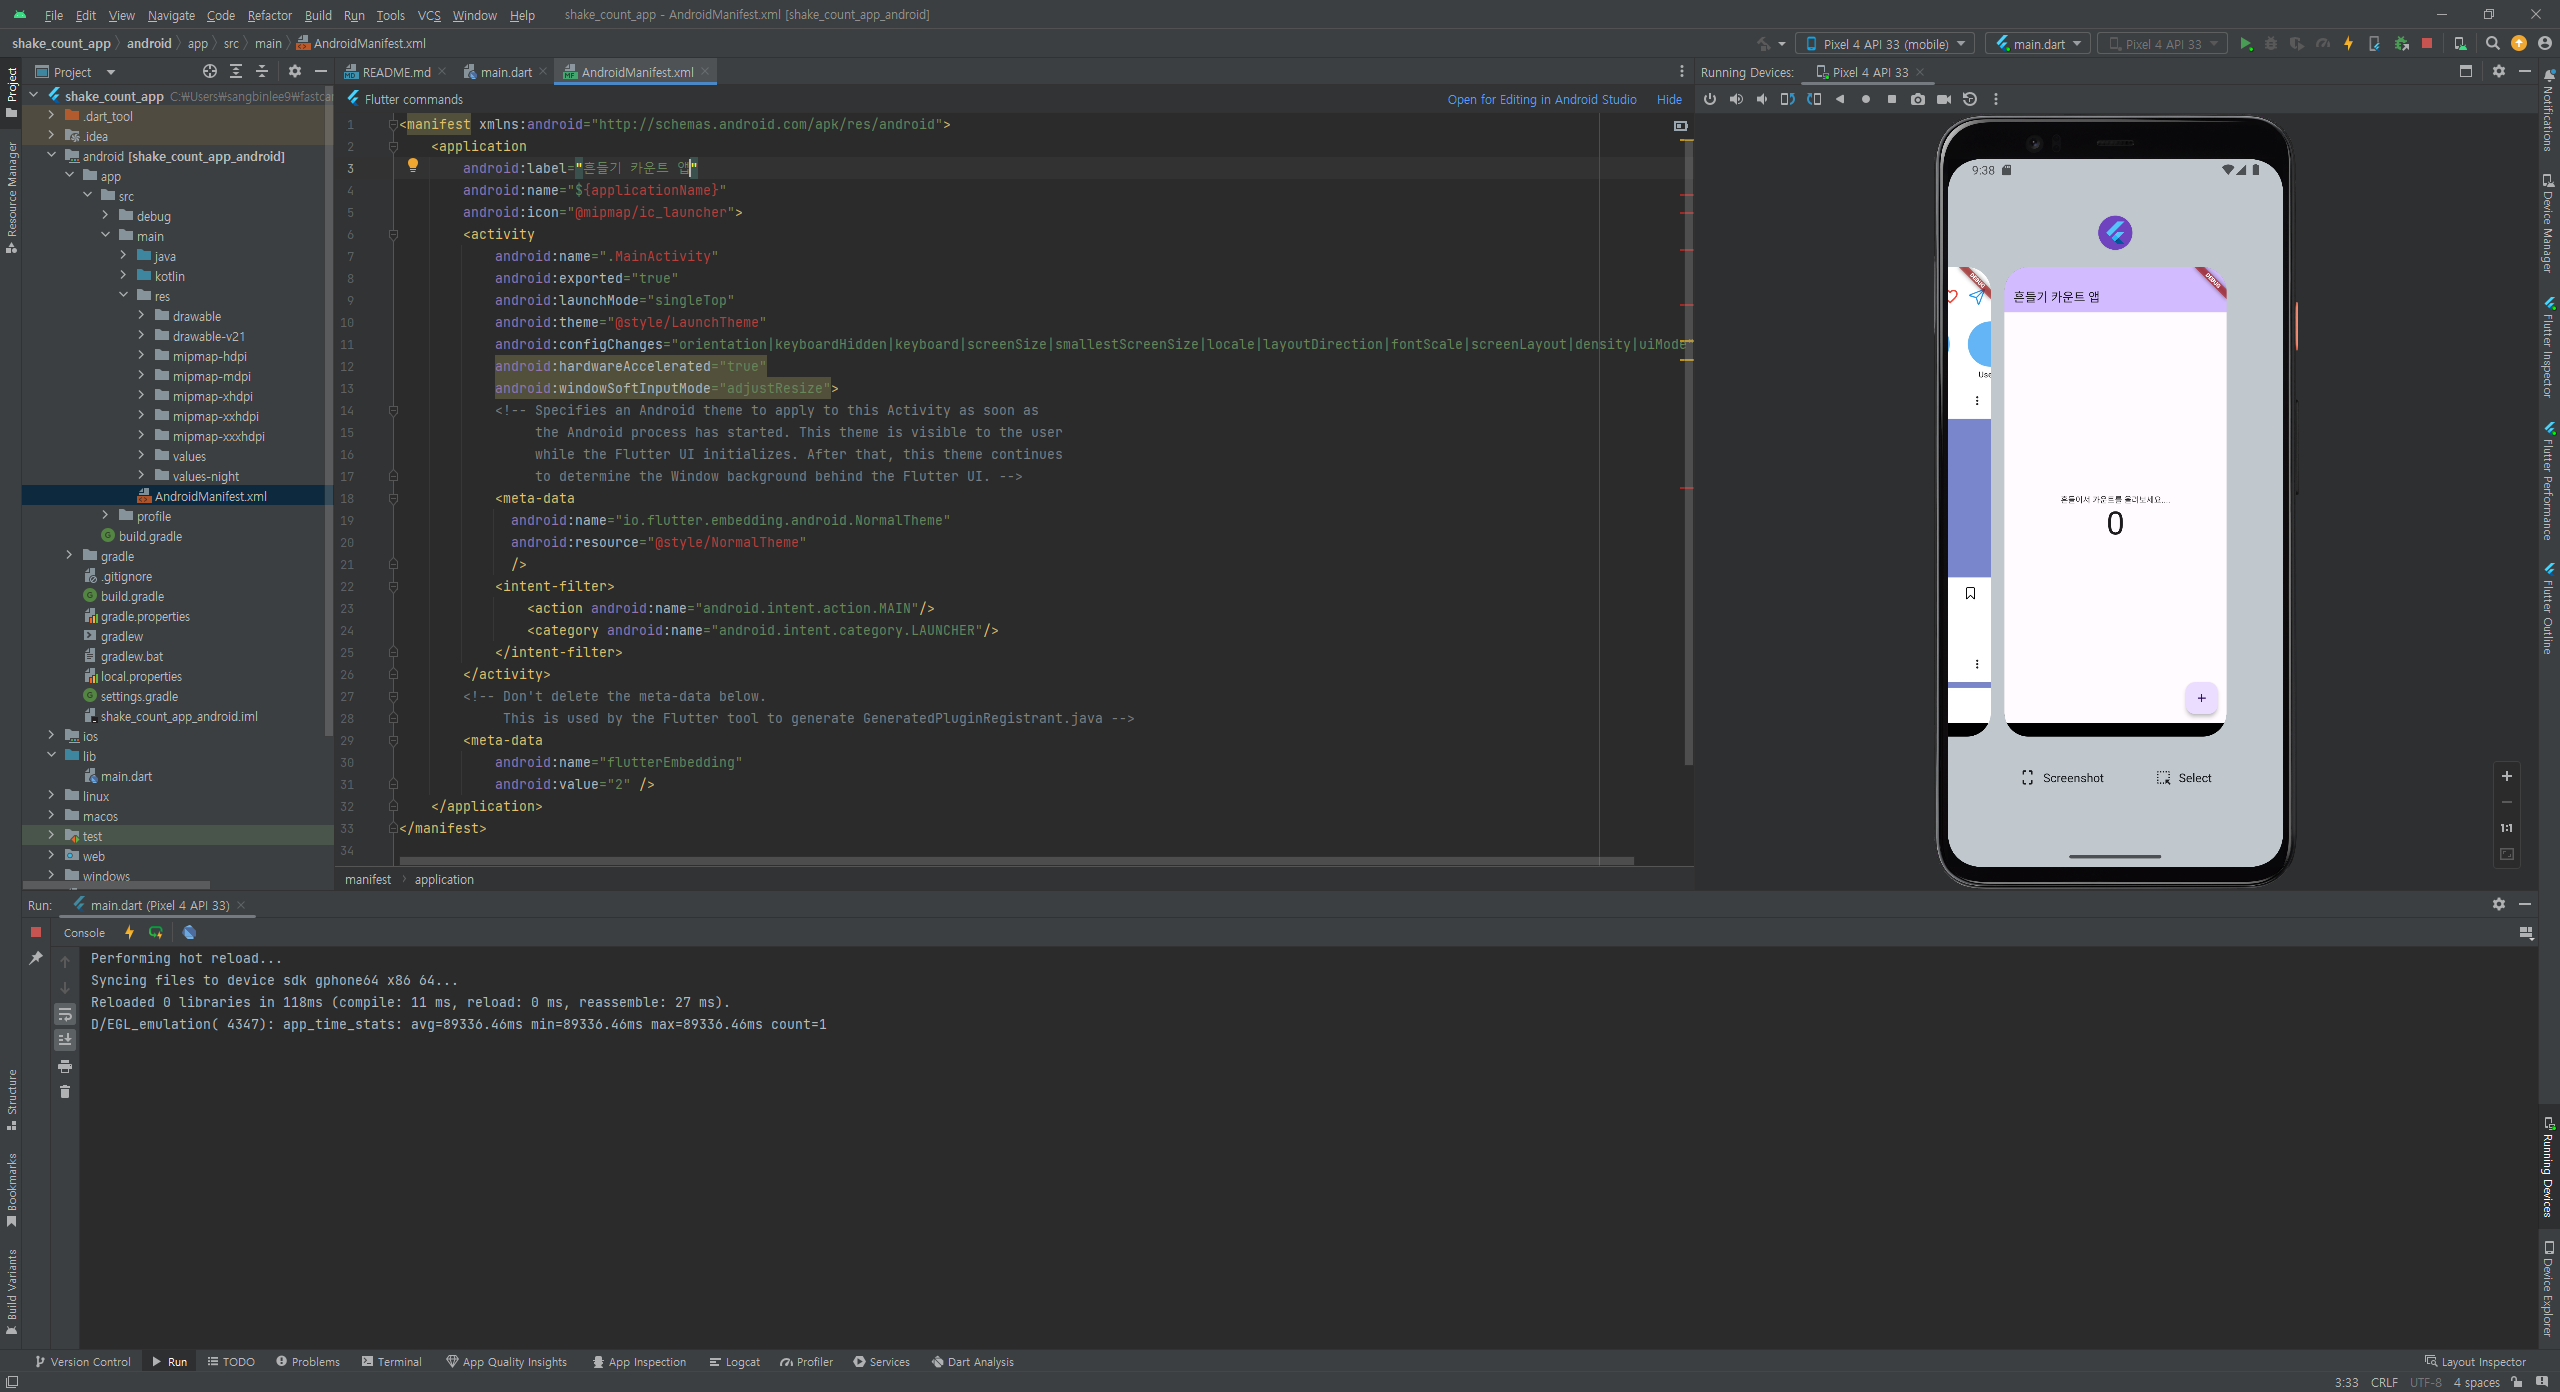This screenshot has width=2560, height=1392.
Task: Open Dart DevTools from the Run console toolbar
Action: [189, 932]
